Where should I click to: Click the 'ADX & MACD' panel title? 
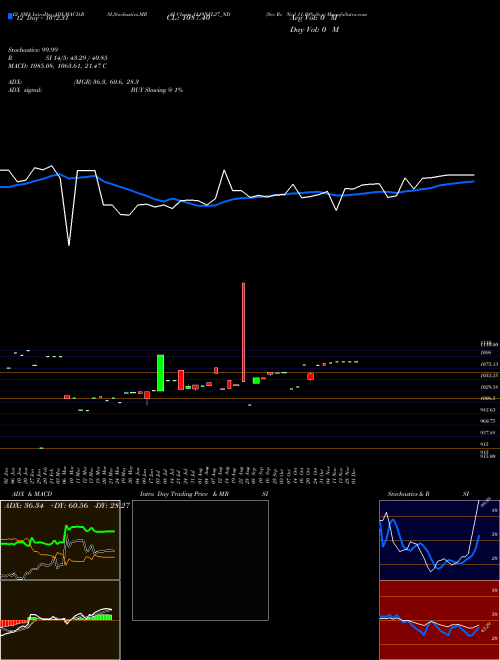(32, 494)
